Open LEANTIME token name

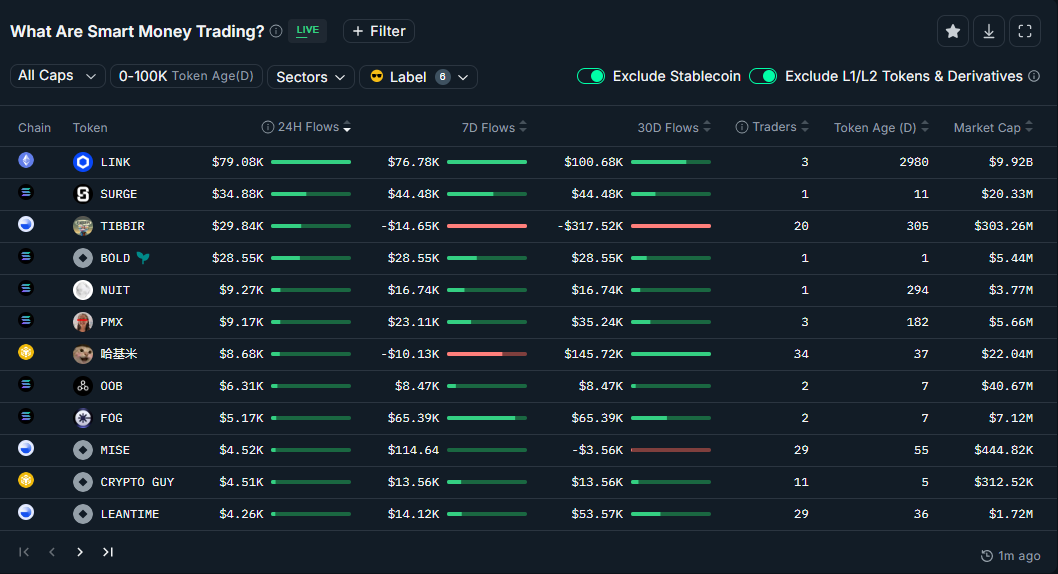tap(130, 514)
